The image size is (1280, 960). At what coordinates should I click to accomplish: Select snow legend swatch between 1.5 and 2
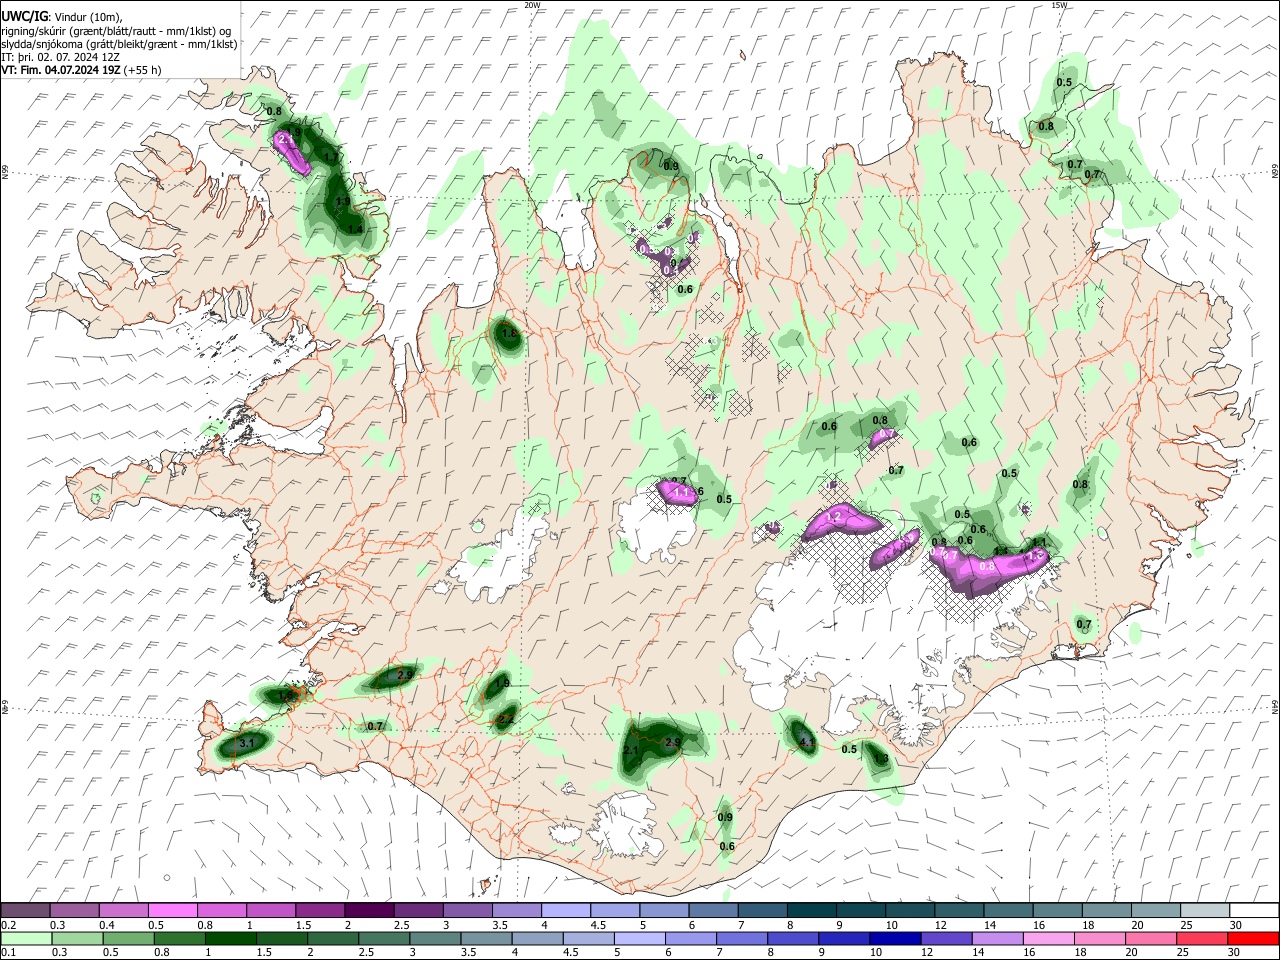(x=320, y=910)
